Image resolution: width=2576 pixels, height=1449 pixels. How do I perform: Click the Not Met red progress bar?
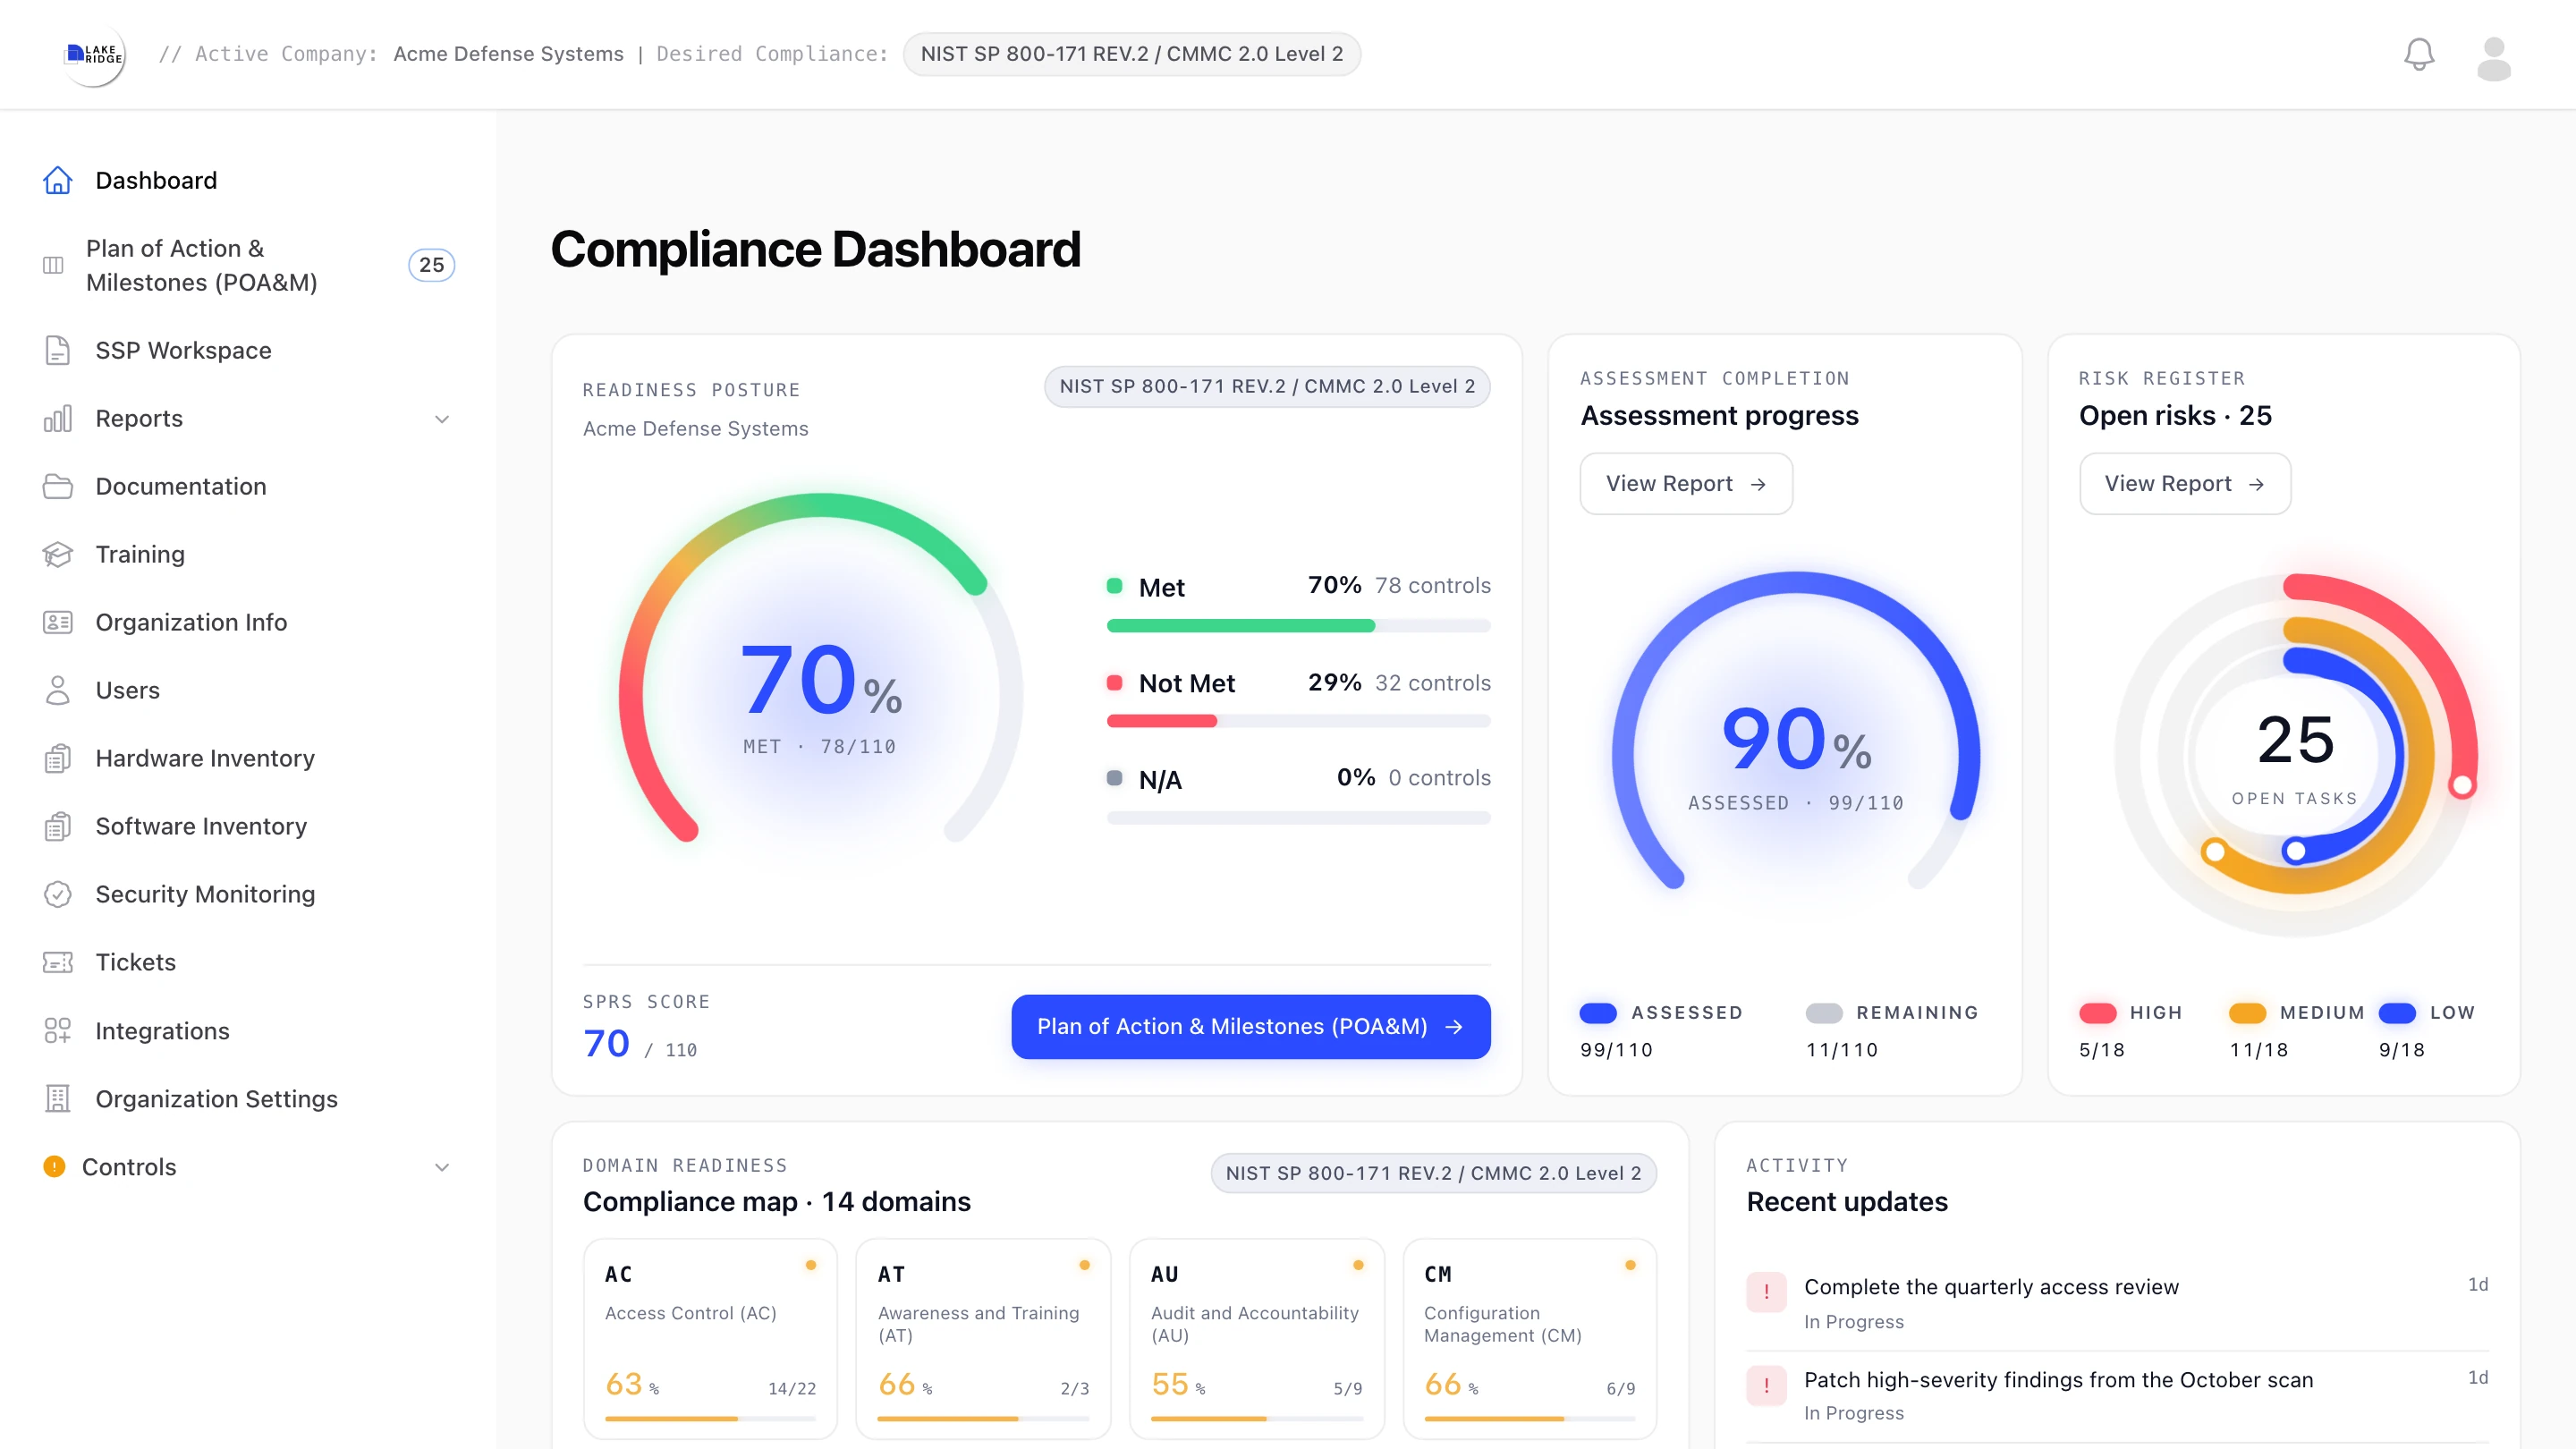(1298, 720)
